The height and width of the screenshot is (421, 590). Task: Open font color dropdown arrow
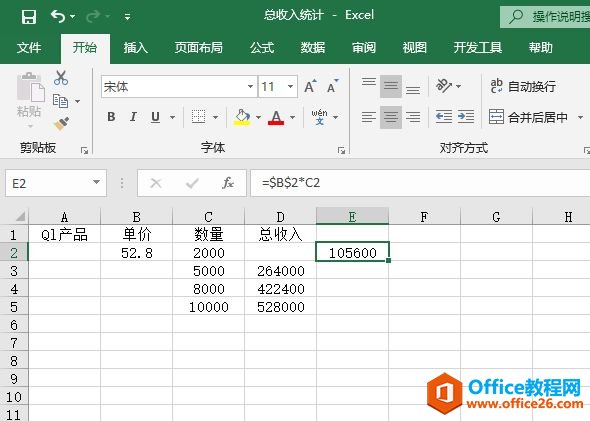pos(292,117)
